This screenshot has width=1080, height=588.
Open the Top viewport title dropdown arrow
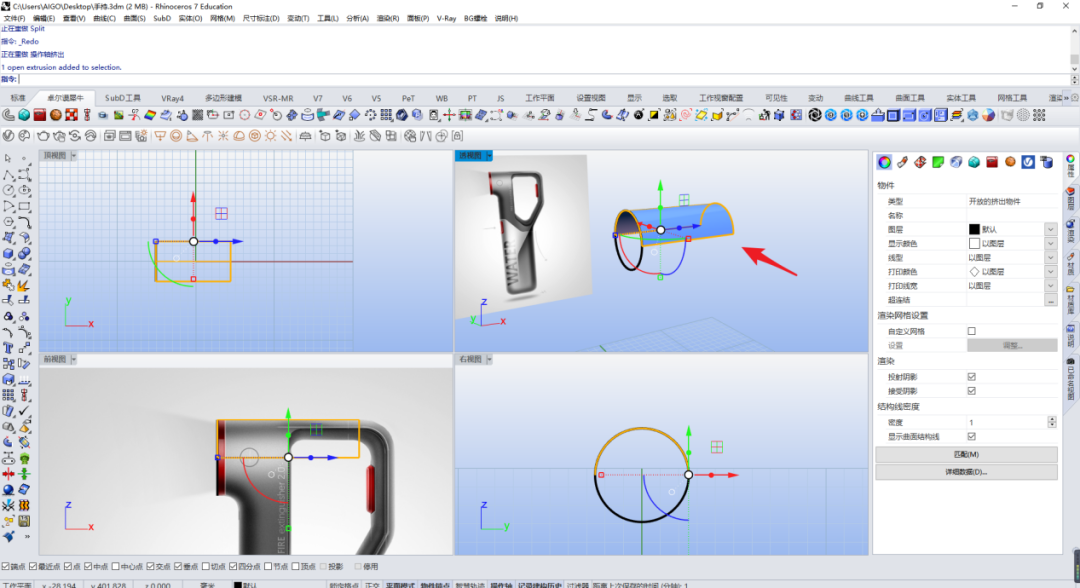pyautogui.click(x=74, y=156)
